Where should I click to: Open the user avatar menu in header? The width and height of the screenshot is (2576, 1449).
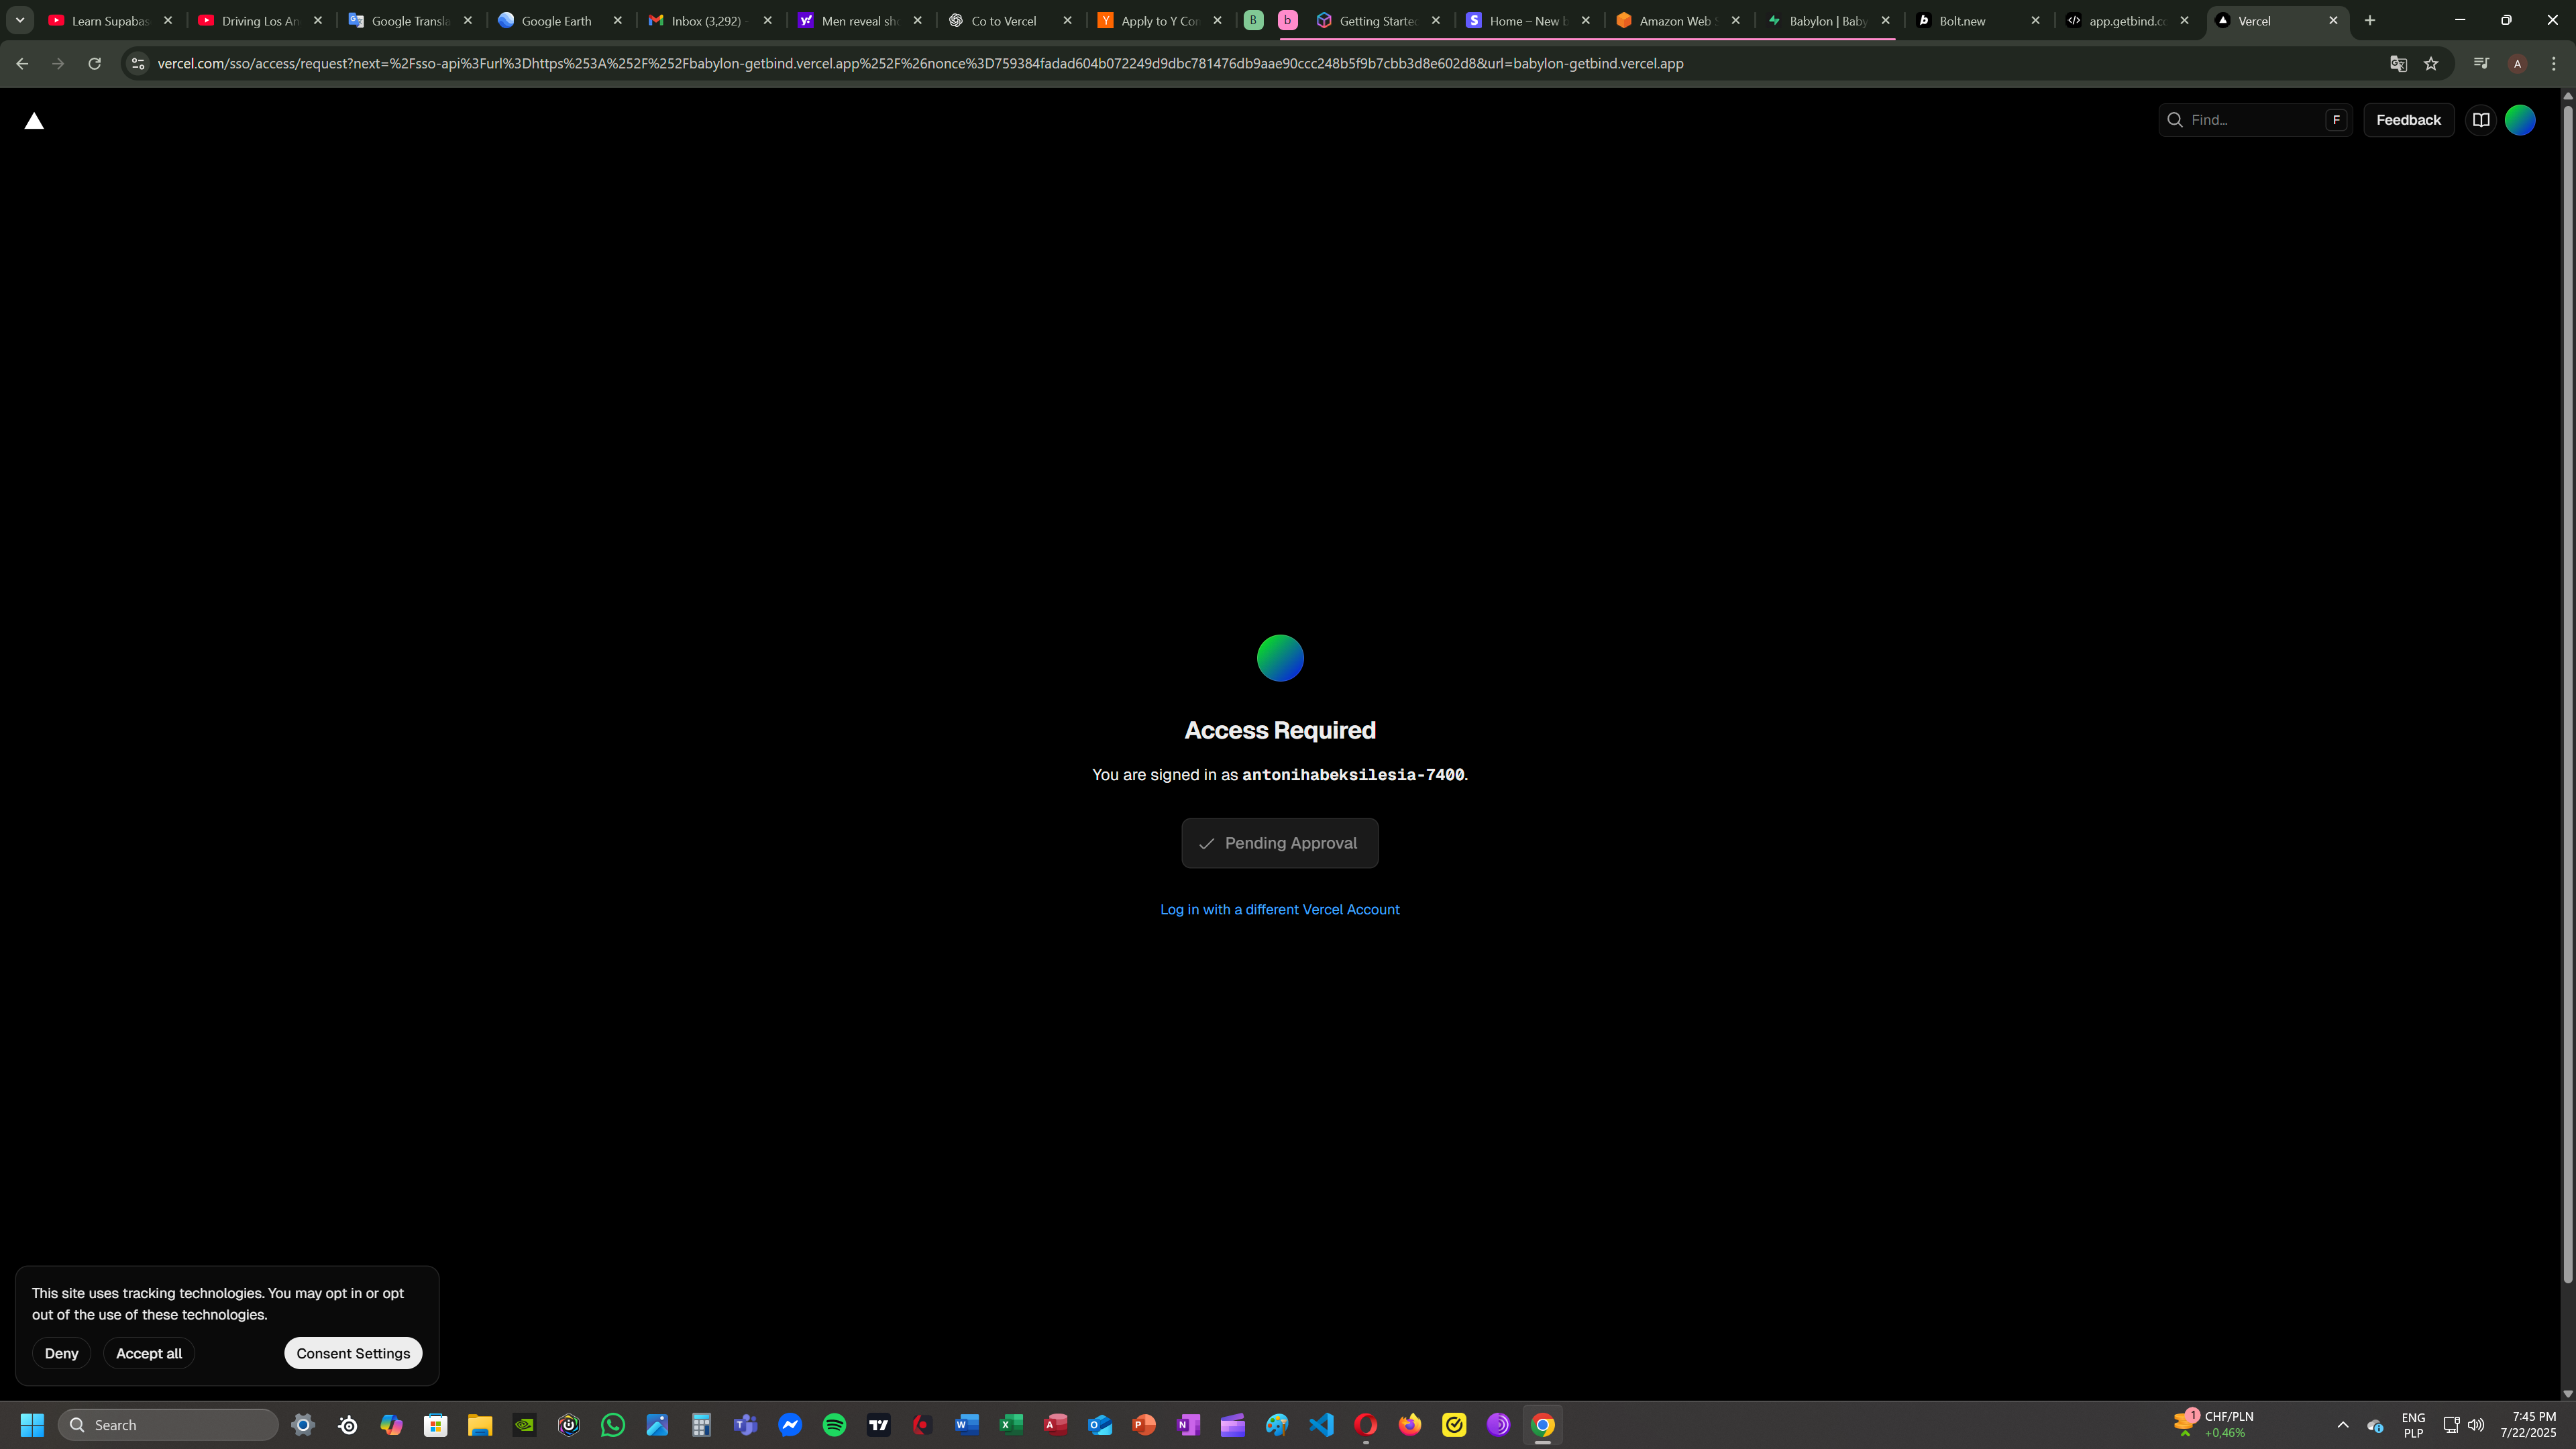[x=2520, y=120]
